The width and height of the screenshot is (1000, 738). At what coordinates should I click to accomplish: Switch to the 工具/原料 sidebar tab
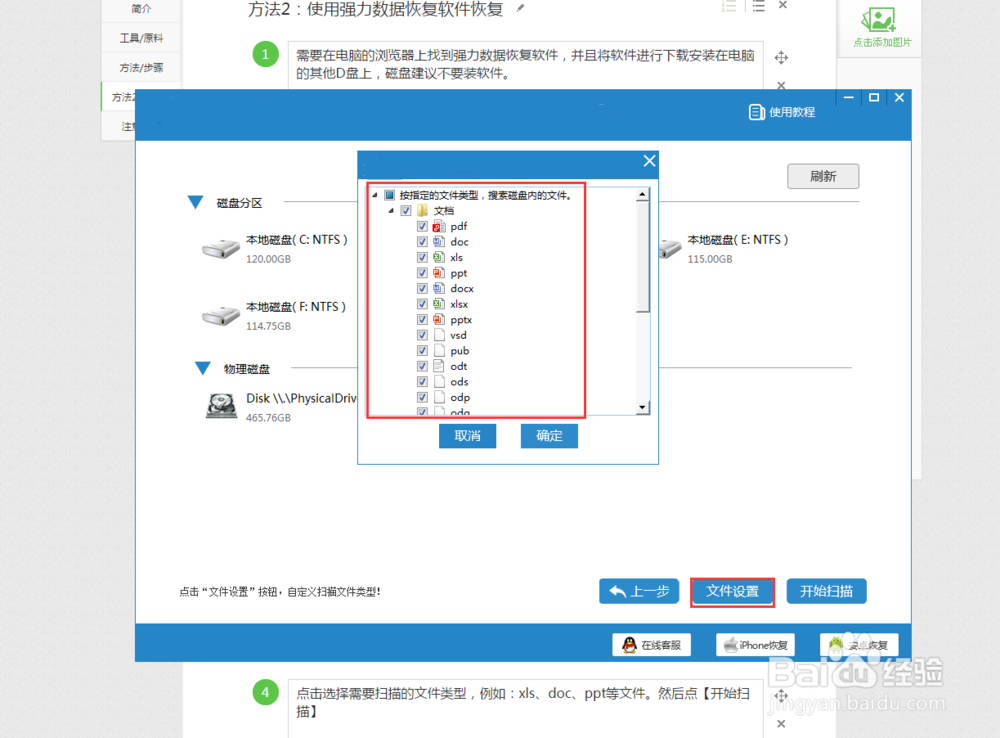click(141, 37)
